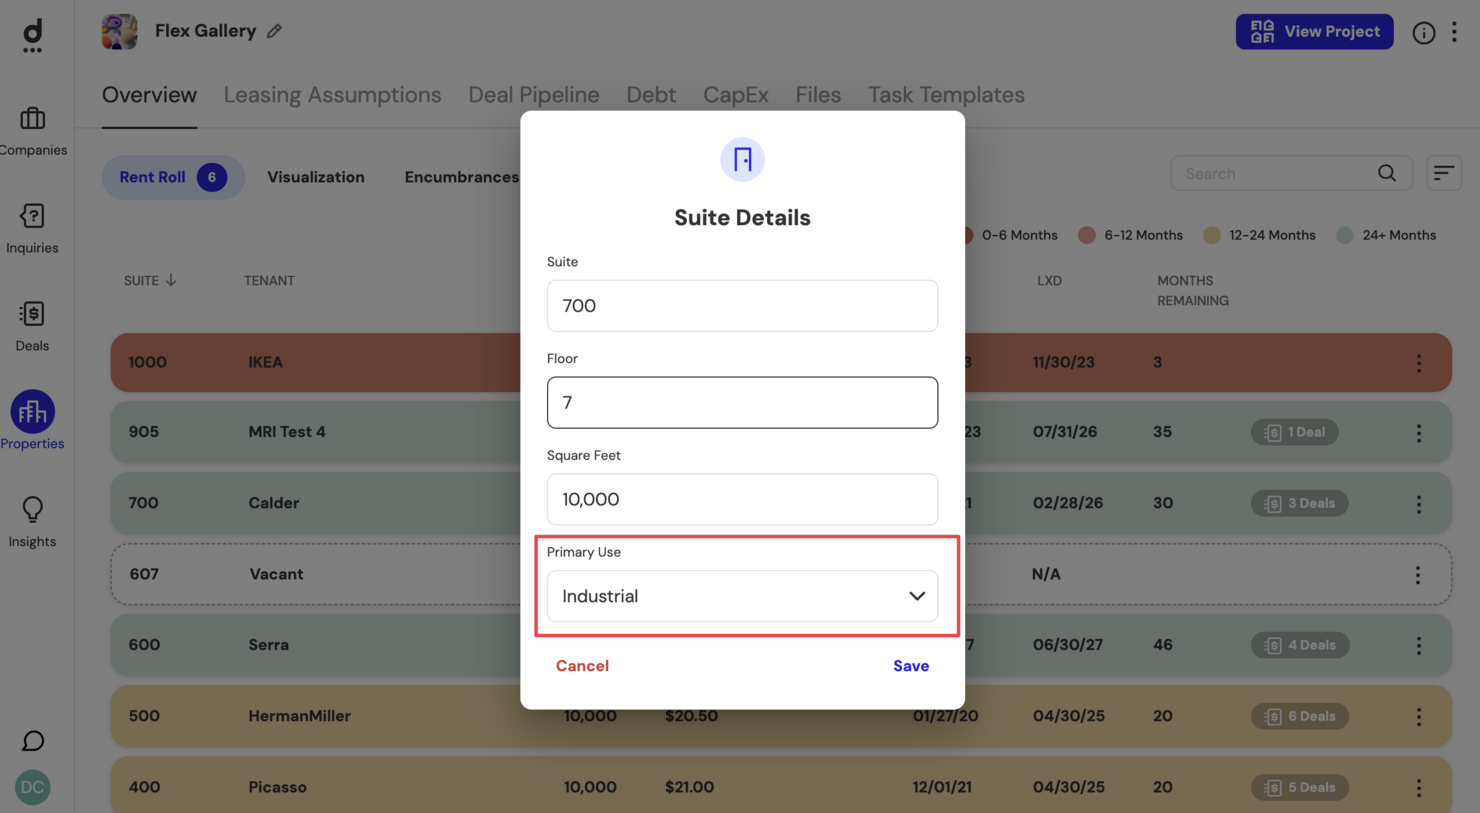The height and width of the screenshot is (813, 1480).
Task: Open the Companies sidebar icon
Action: pos(32,119)
